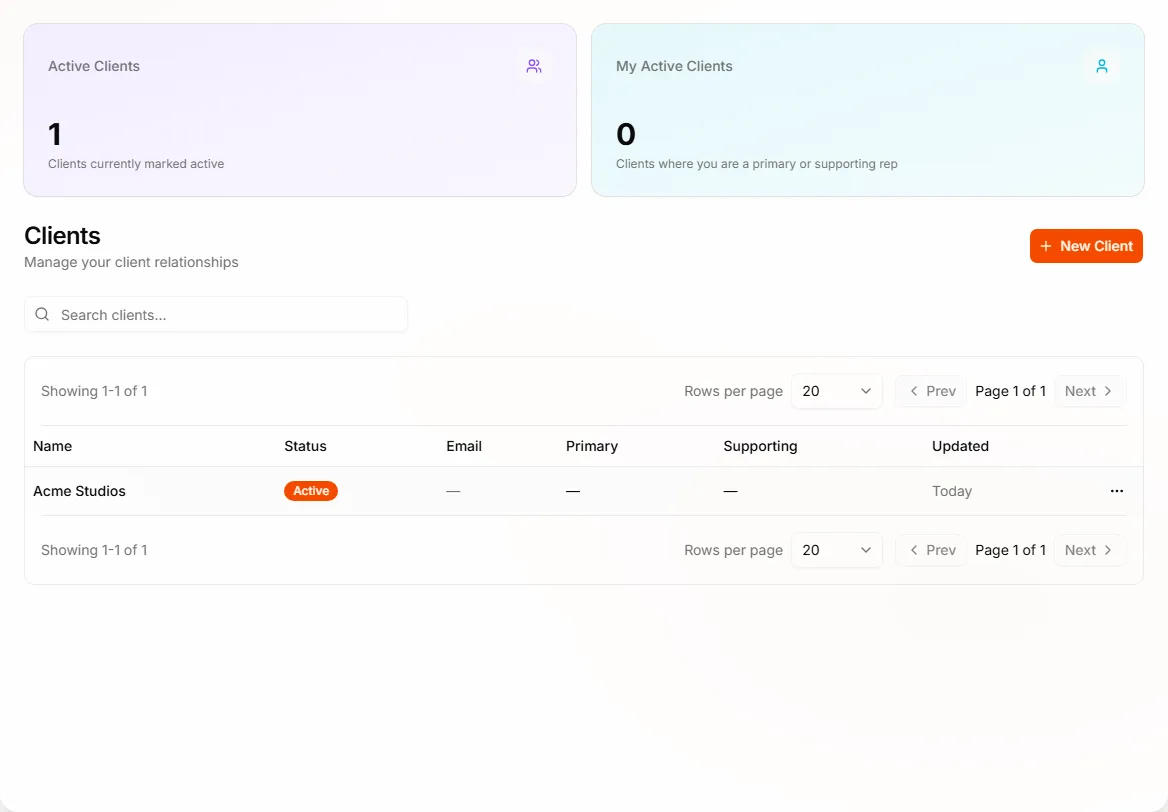Click the Status column header
The image size is (1168, 812).
point(305,446)
